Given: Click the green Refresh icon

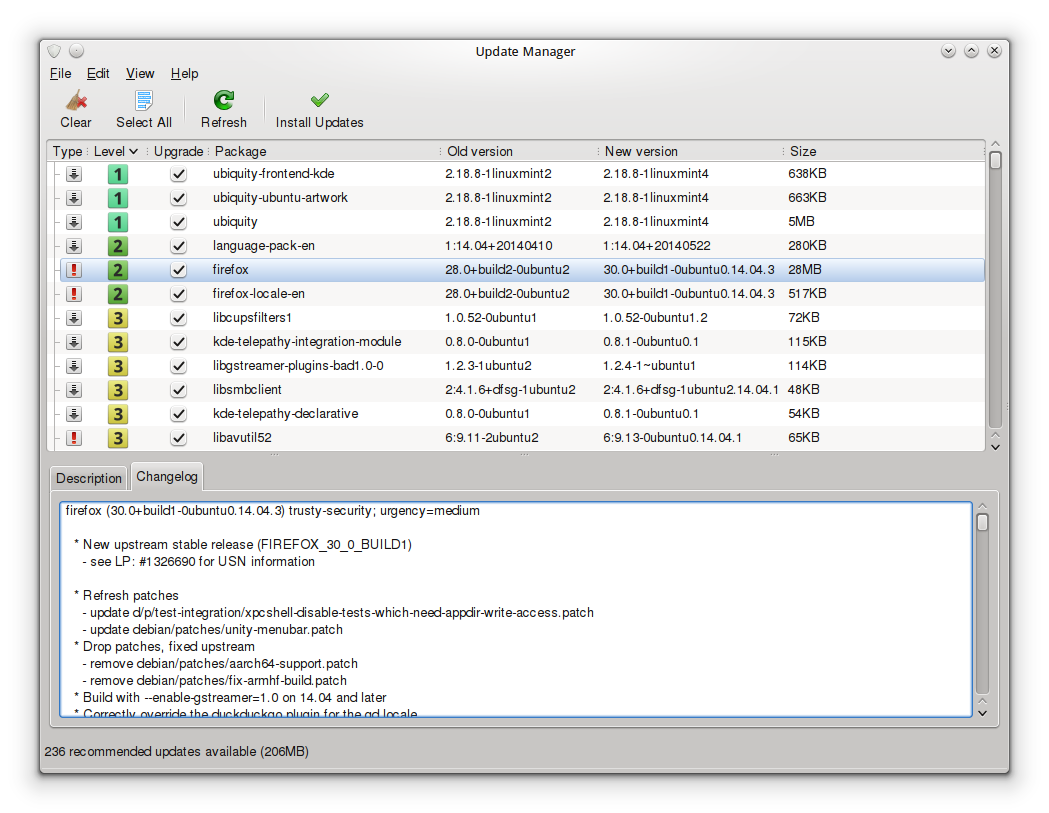Looking at the screenshot, I should point(223,100).
